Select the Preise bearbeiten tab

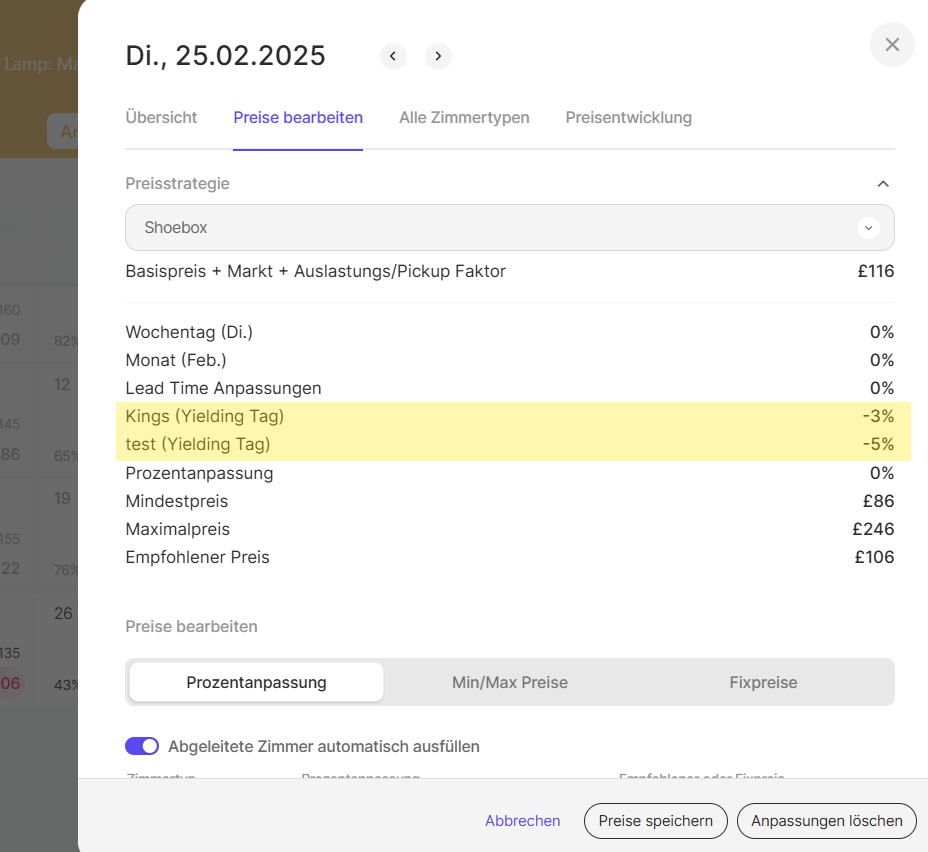click(x=298, y=118)
